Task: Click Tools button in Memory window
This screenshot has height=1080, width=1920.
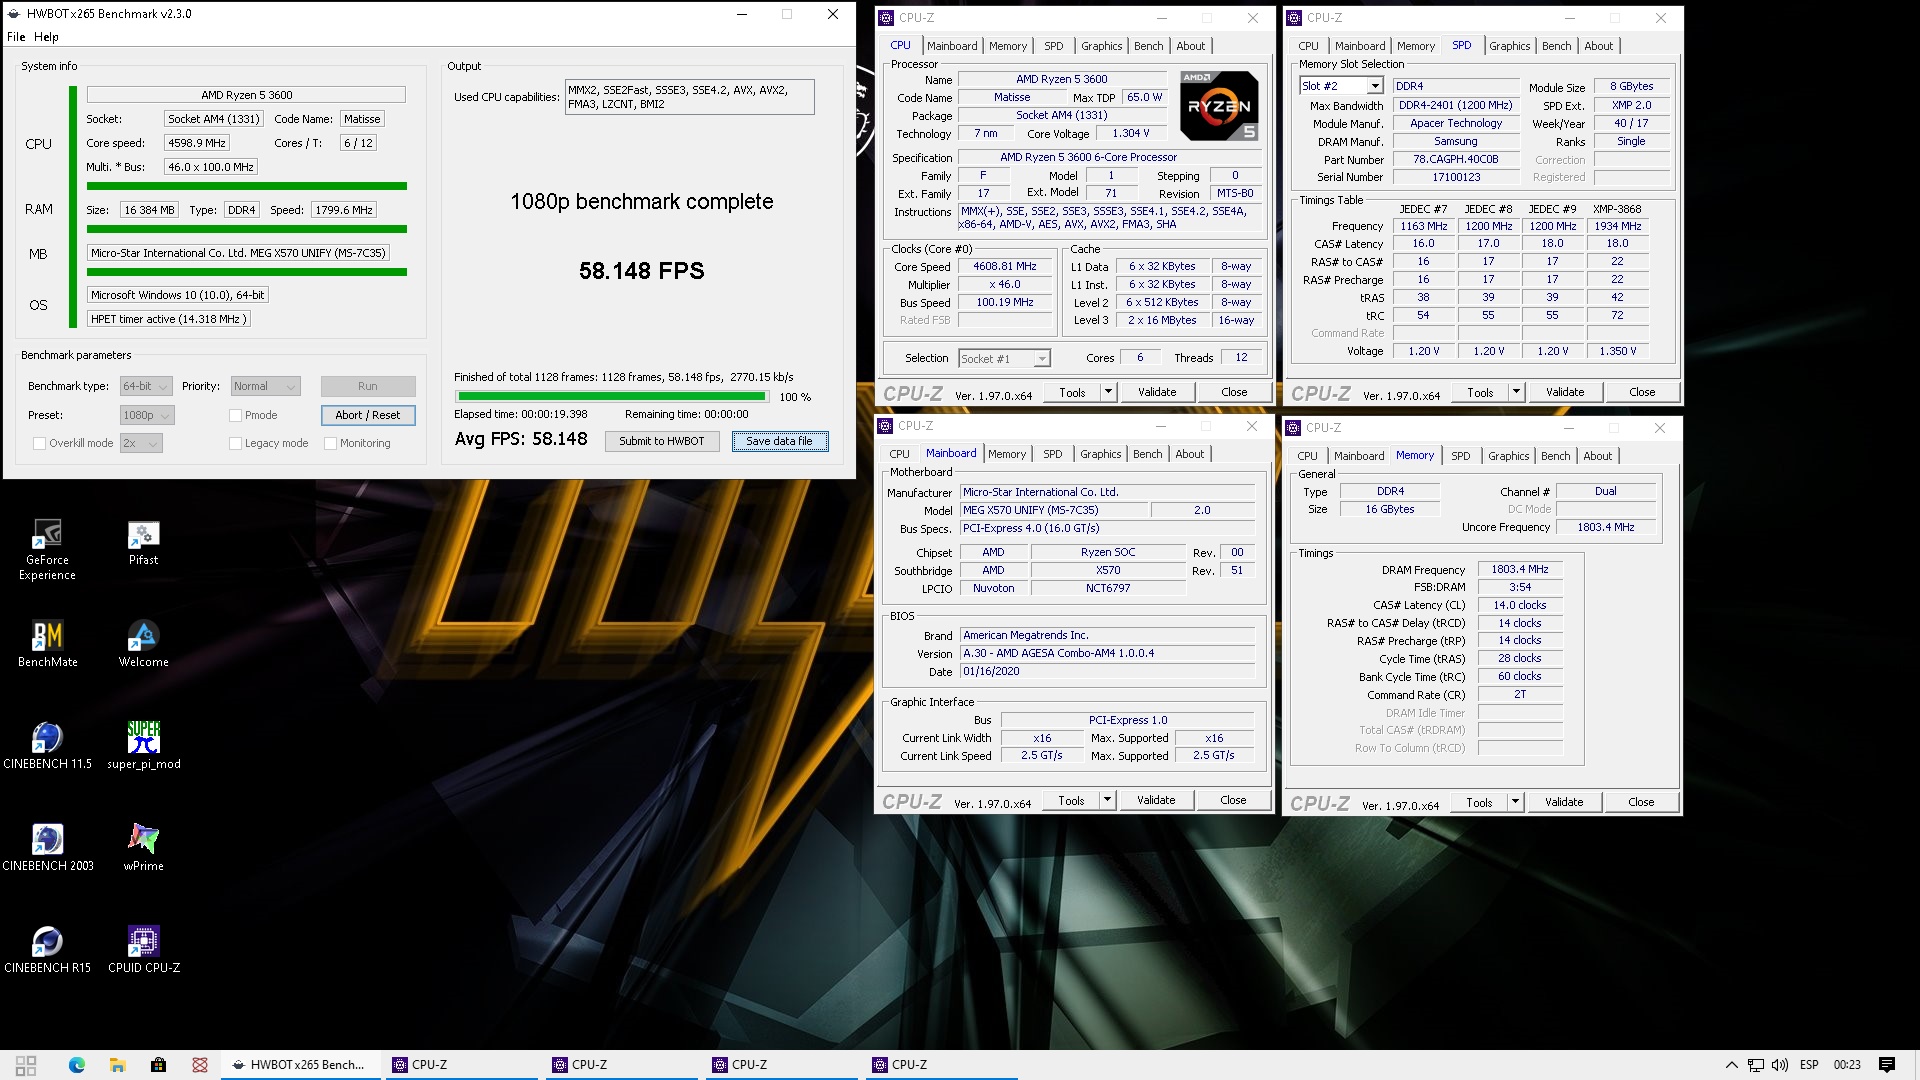Action: (x=1478, y=802)
